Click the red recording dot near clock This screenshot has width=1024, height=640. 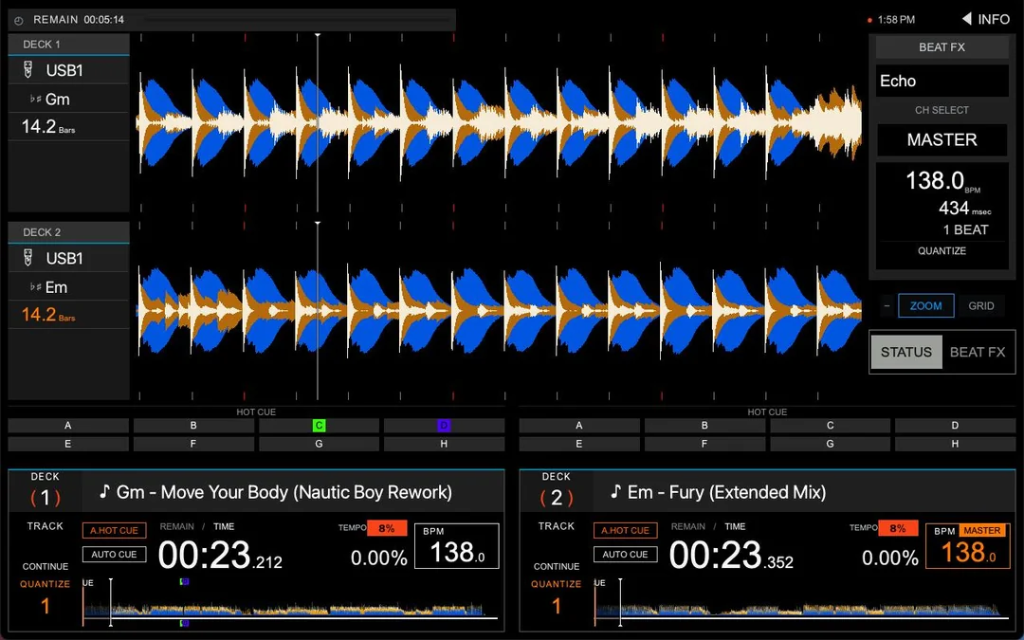pos(869,20)
